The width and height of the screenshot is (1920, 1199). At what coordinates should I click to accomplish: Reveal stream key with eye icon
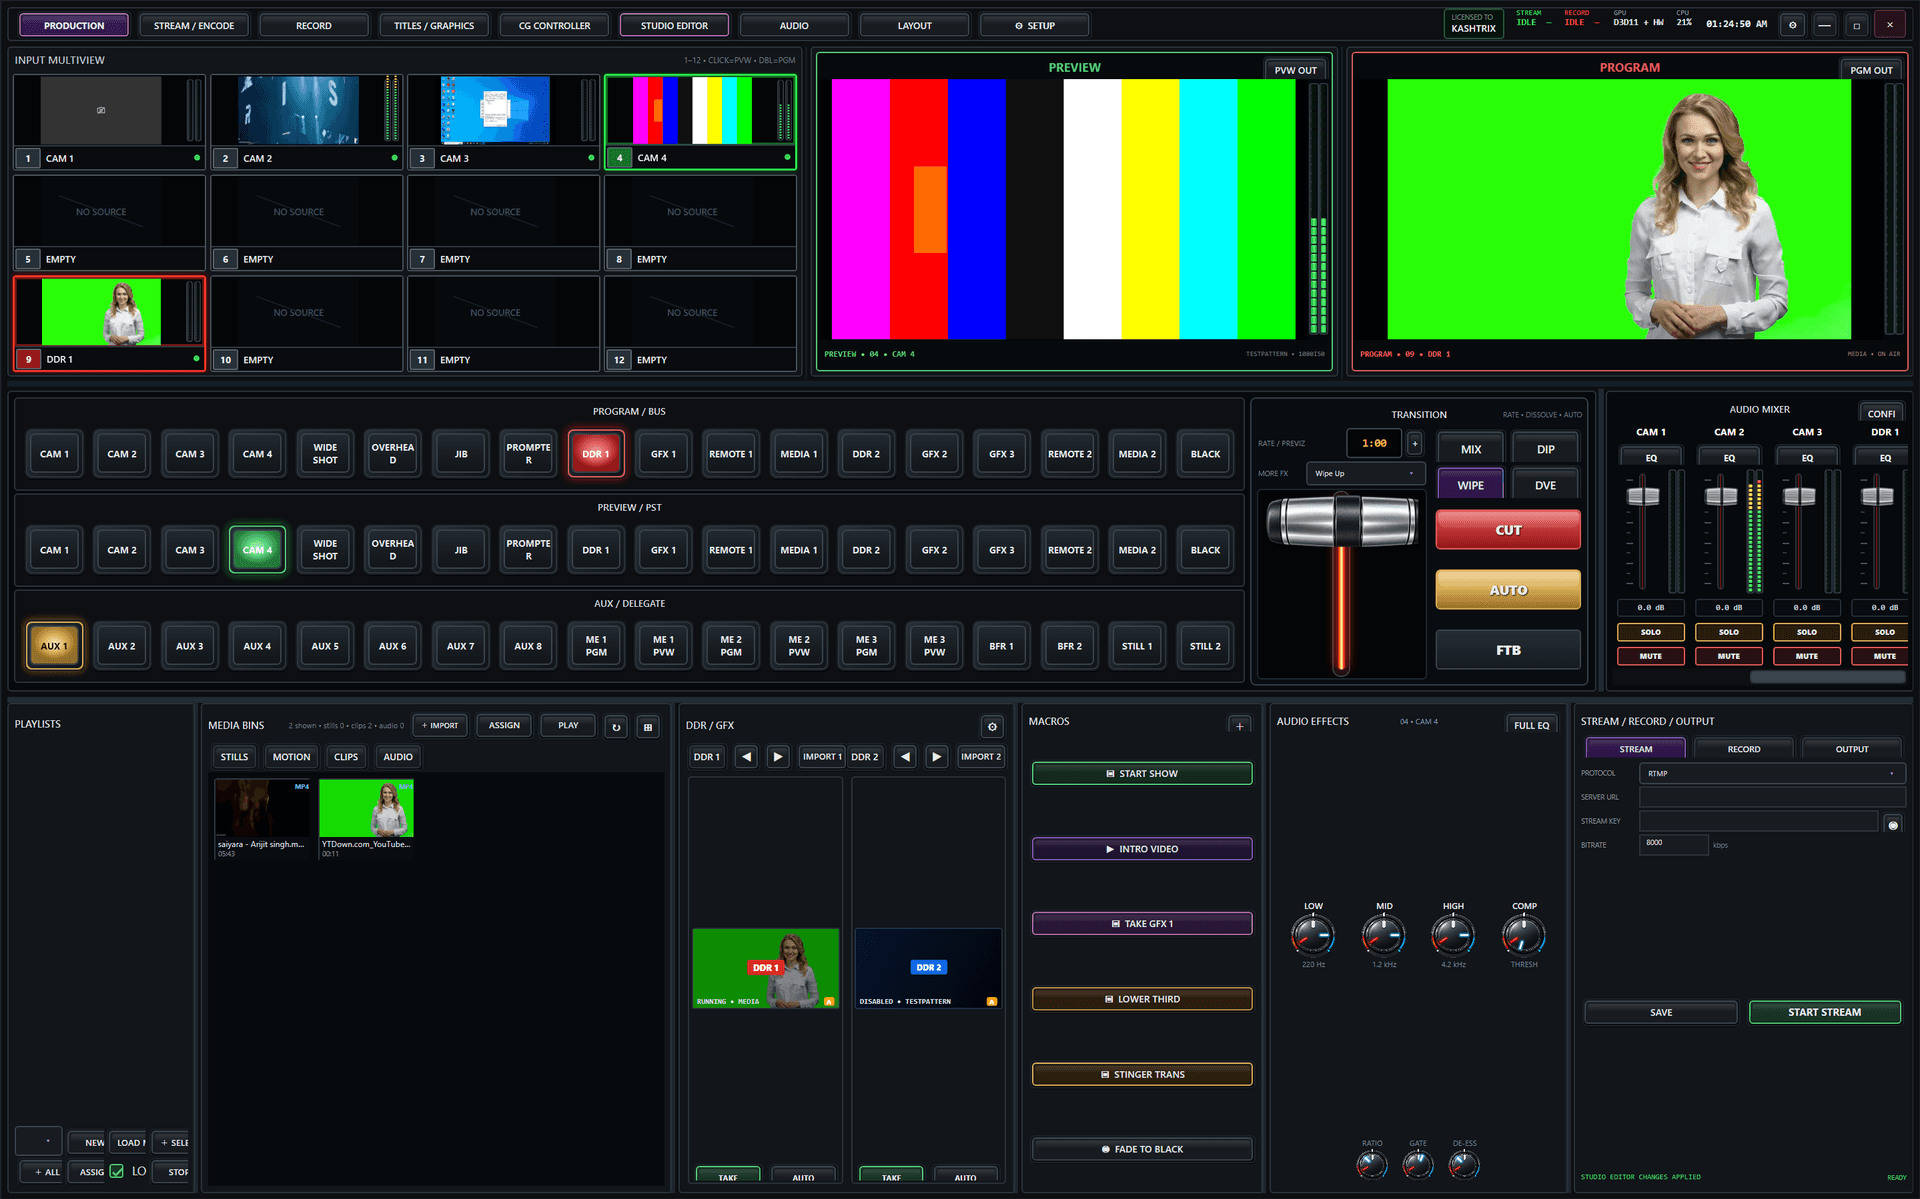point(1893,825)
